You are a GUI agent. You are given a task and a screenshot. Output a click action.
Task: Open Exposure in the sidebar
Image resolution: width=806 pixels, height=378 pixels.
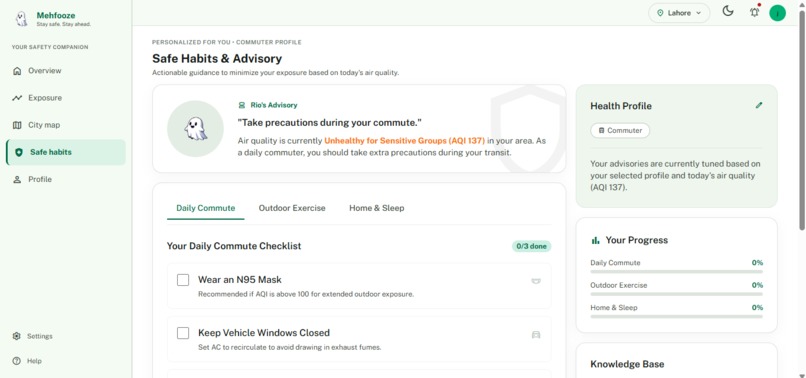pos(66,98)
